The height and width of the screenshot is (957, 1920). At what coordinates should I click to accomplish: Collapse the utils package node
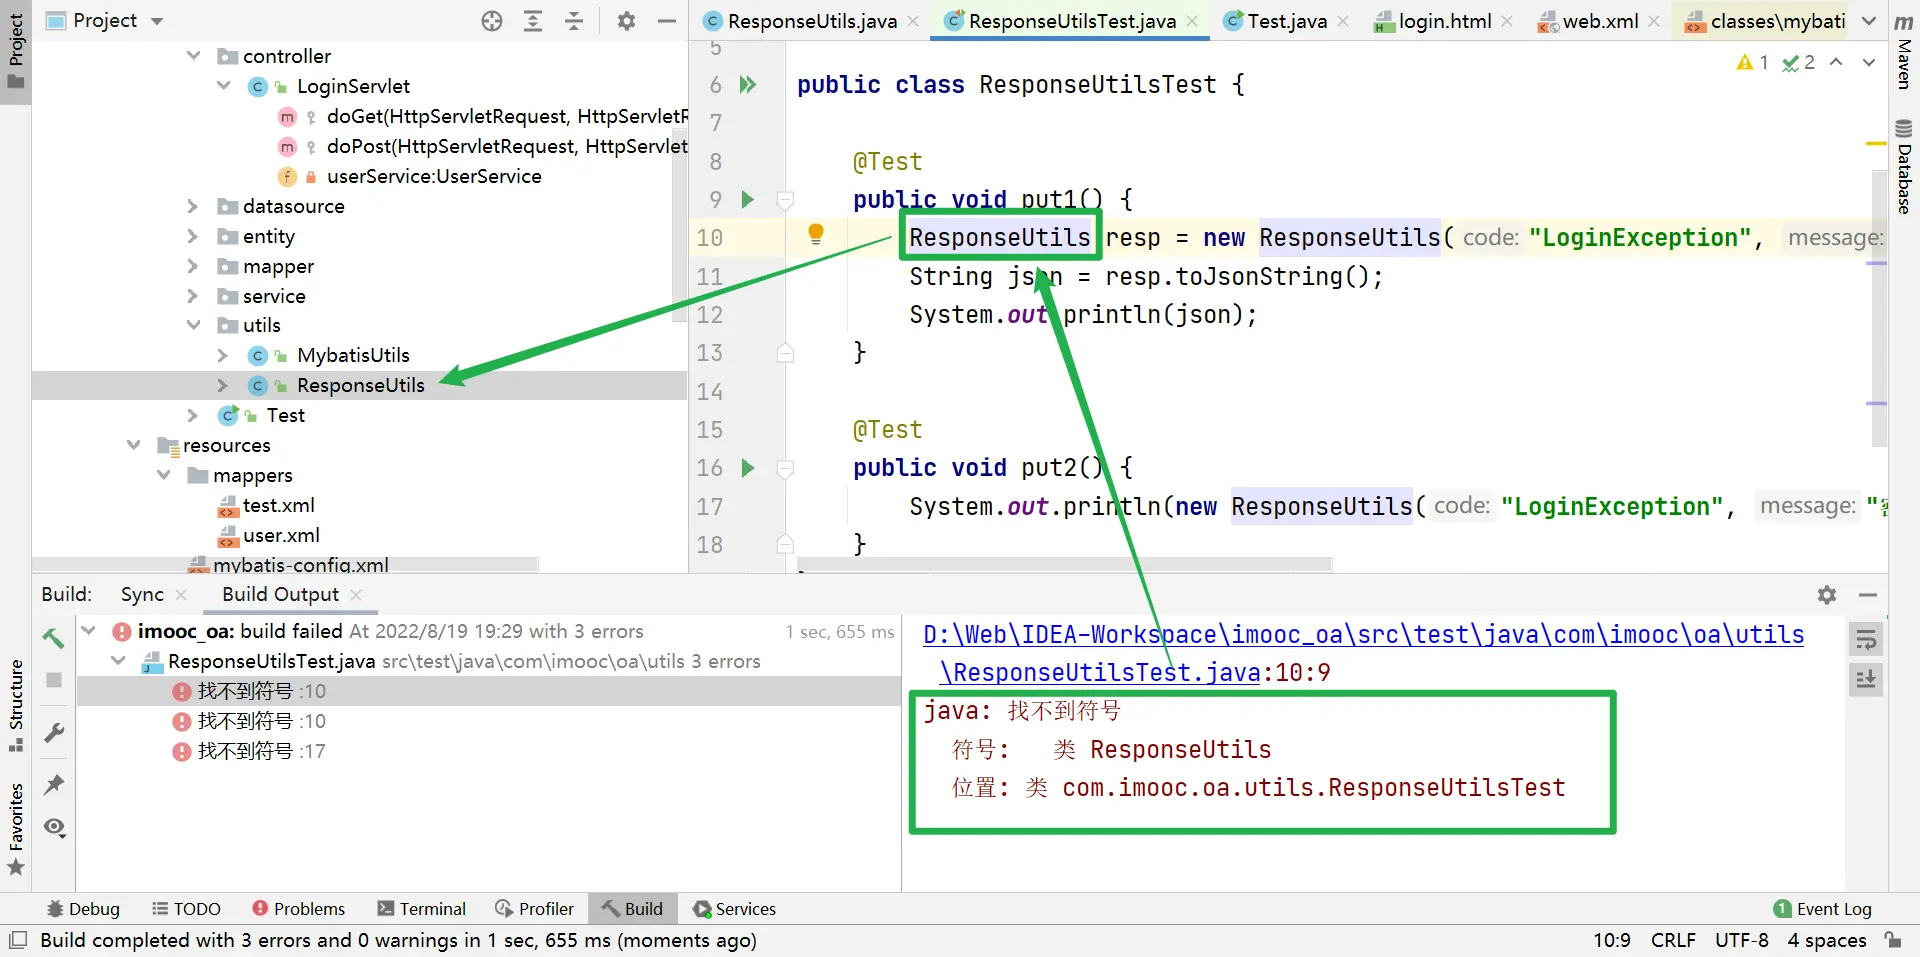[193, 325]
